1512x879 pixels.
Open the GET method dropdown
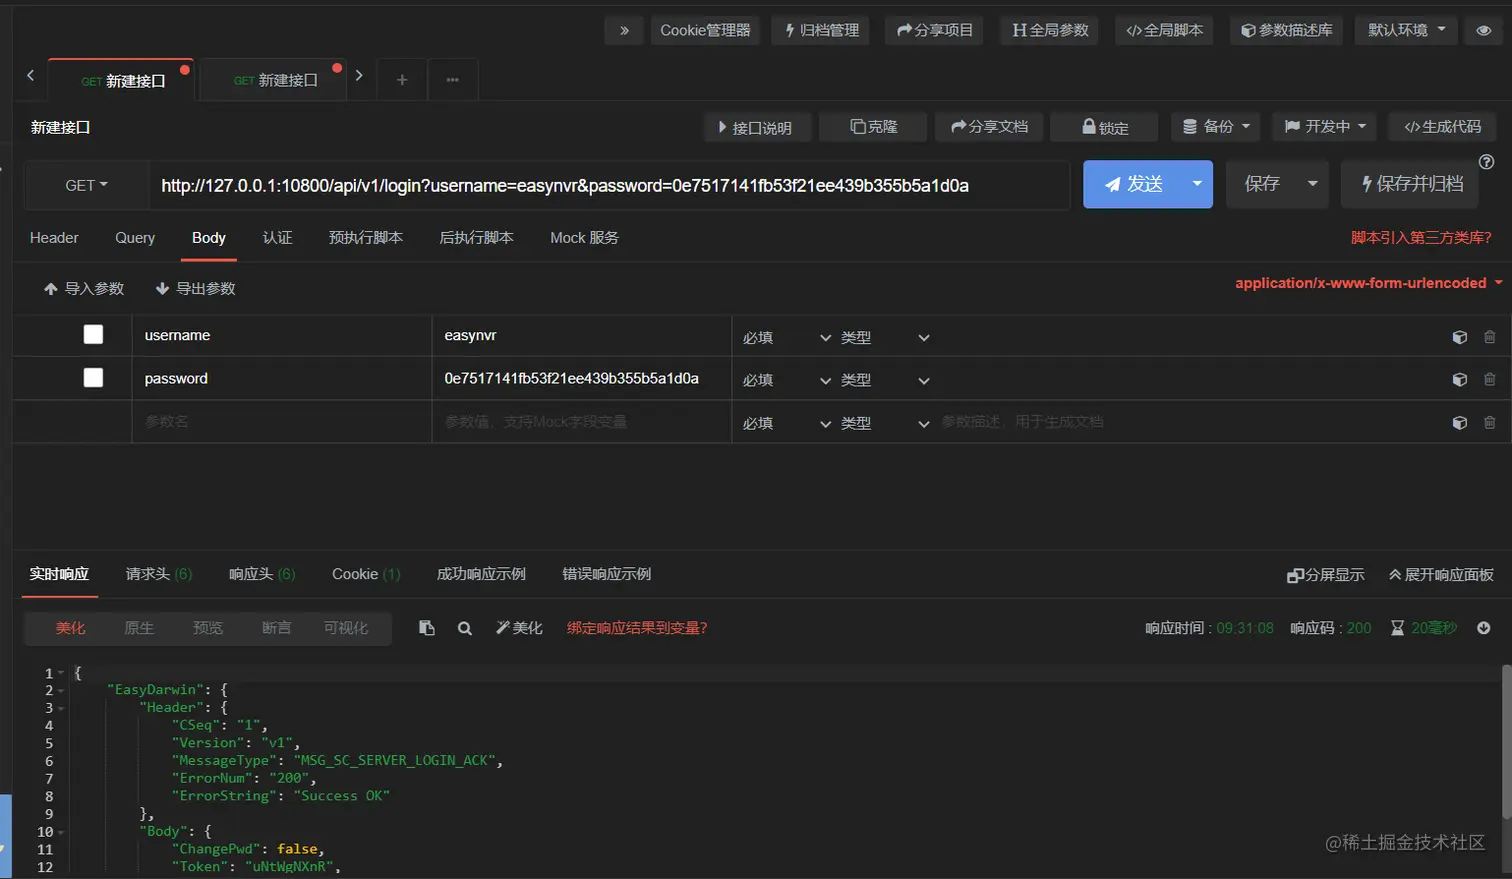[86, 185]
